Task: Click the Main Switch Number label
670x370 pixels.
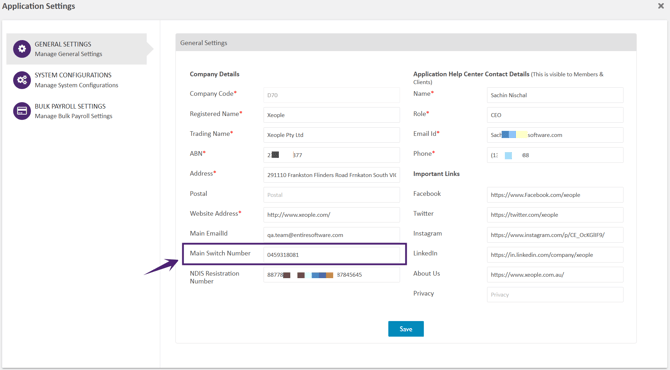Action: [x=220, y=253]
